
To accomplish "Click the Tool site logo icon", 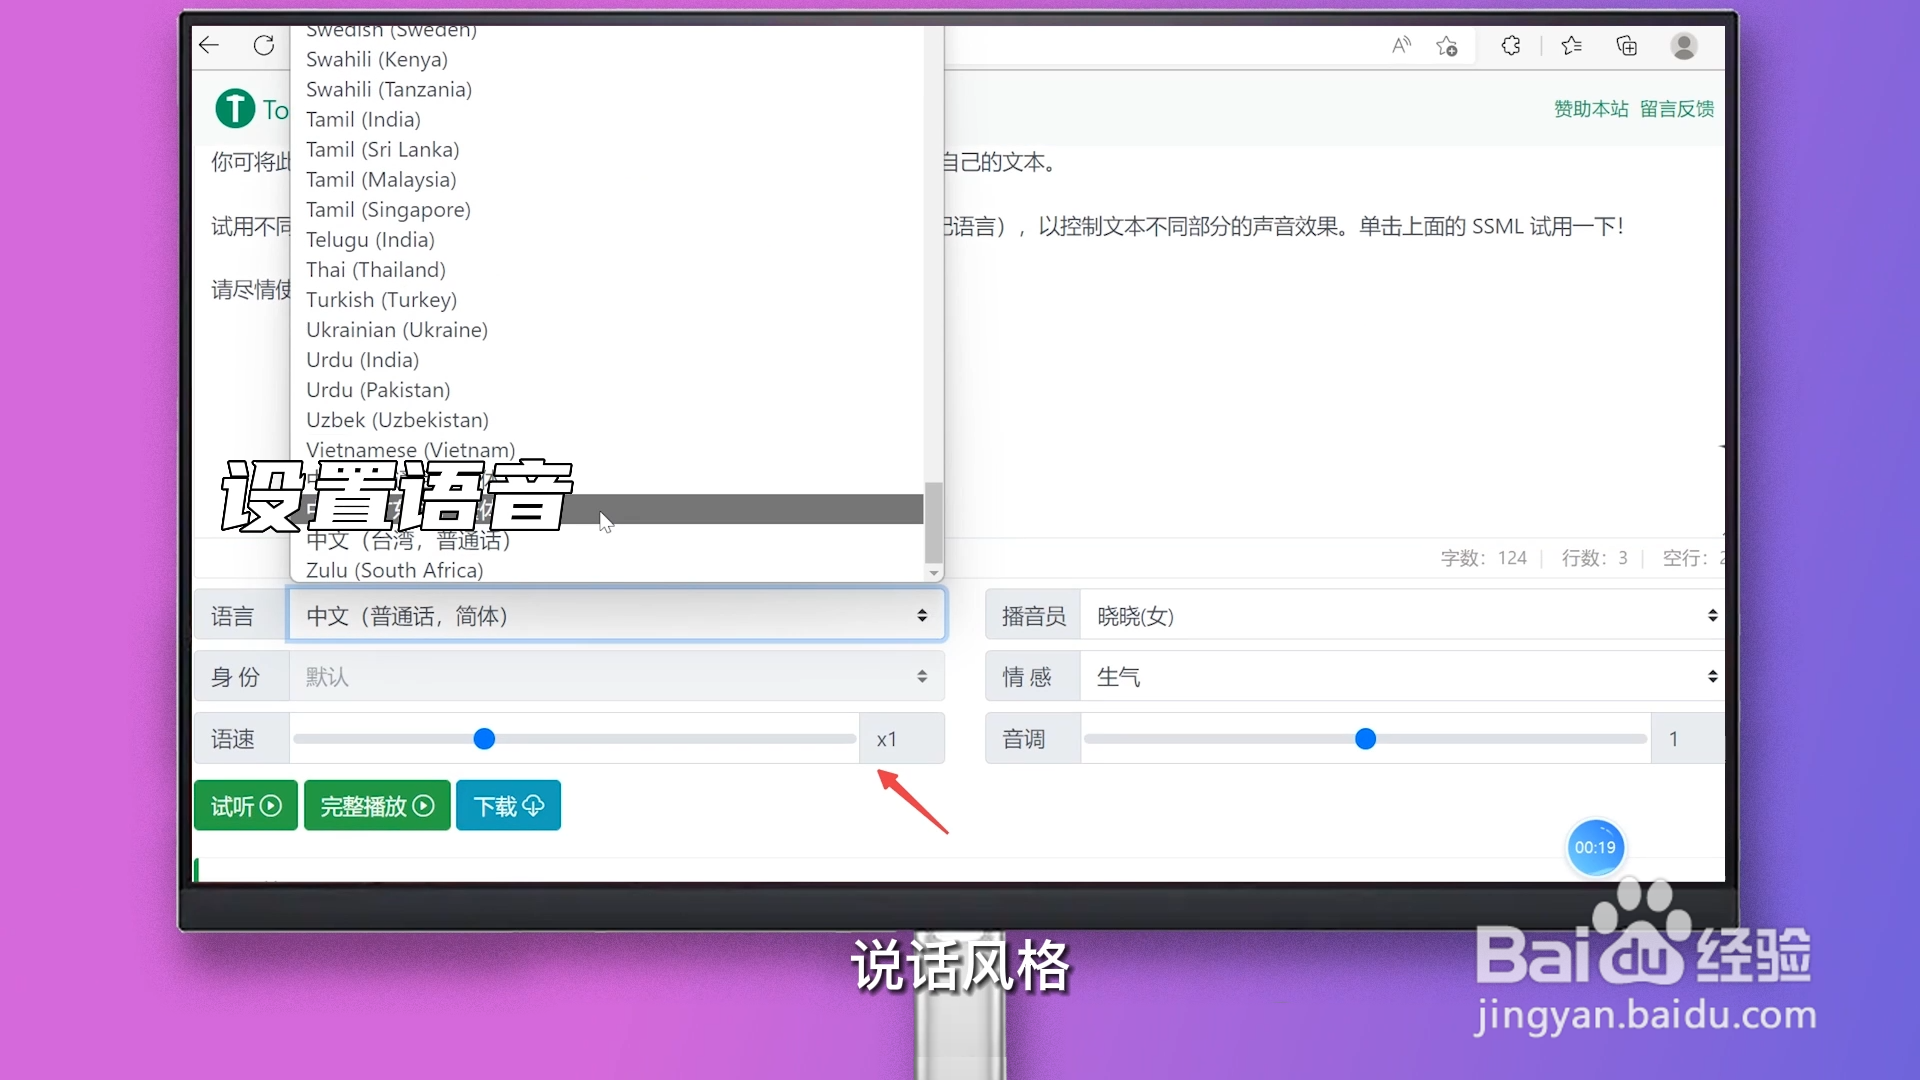I will point(235,108).
